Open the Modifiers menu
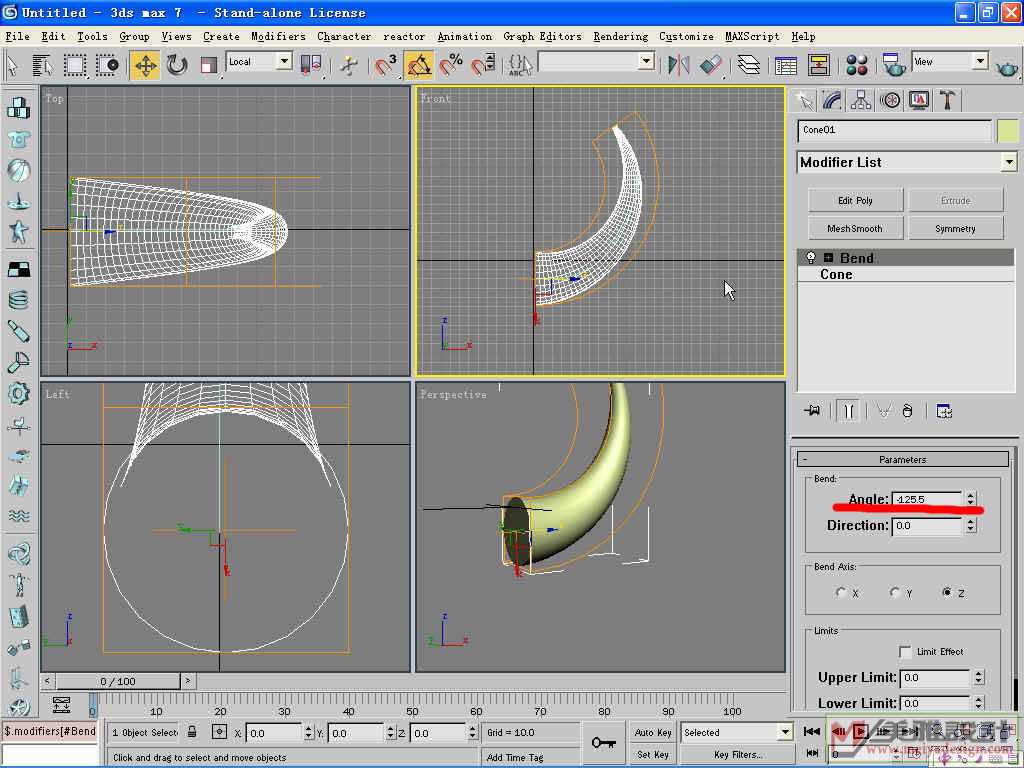Image resolution: width=1024 pixels, height=768 pixels. point(278,37)
